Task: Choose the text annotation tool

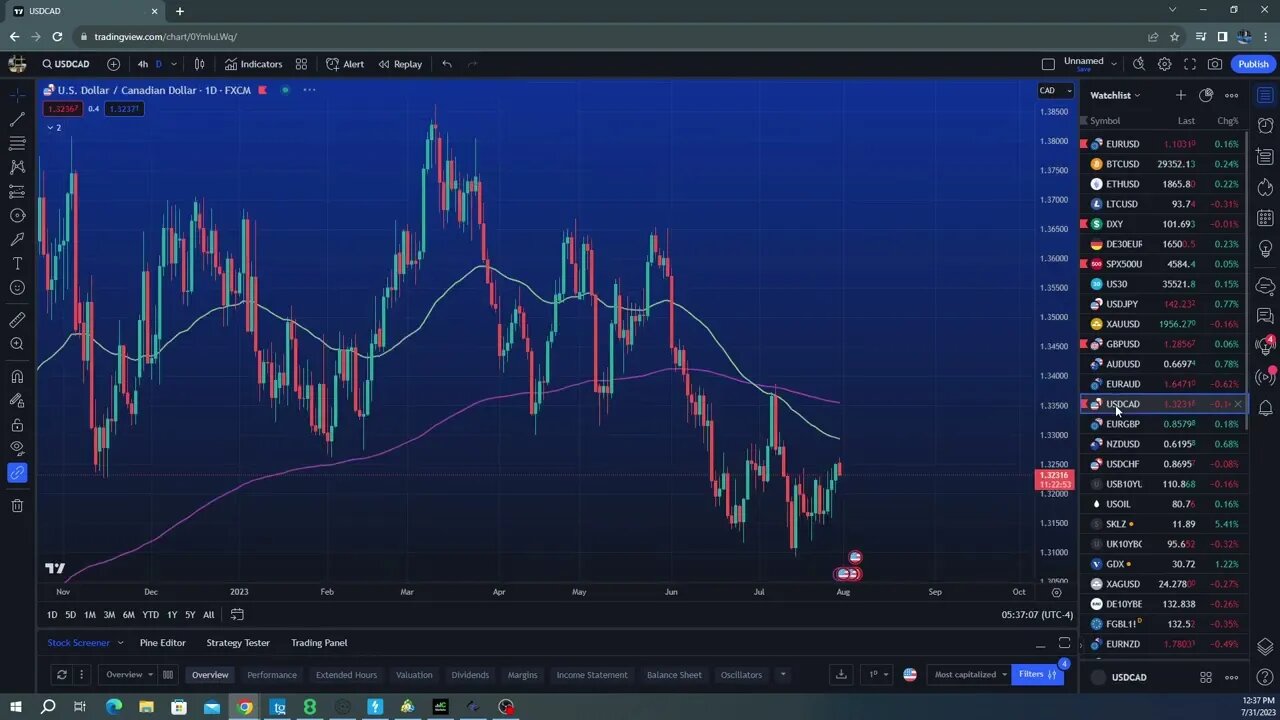Action: [17, 263]
